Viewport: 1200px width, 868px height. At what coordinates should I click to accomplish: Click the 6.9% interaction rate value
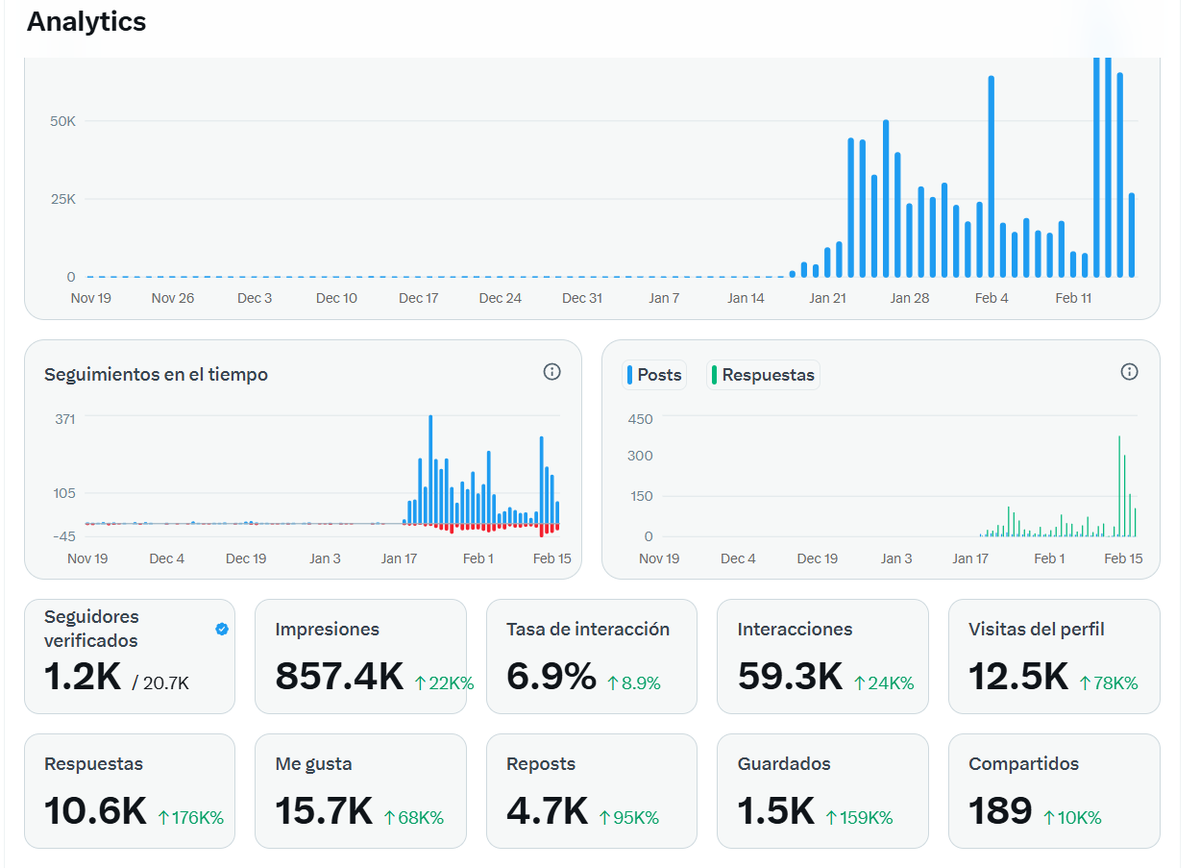[x=551, y=677]
